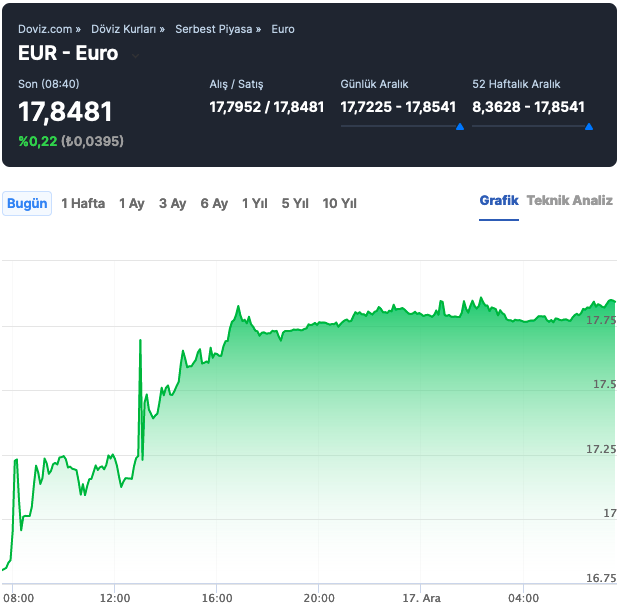Viewport: 621px width, 613px height.
Task: View the 1 Yıl chart range
Action: click(255, 203)
